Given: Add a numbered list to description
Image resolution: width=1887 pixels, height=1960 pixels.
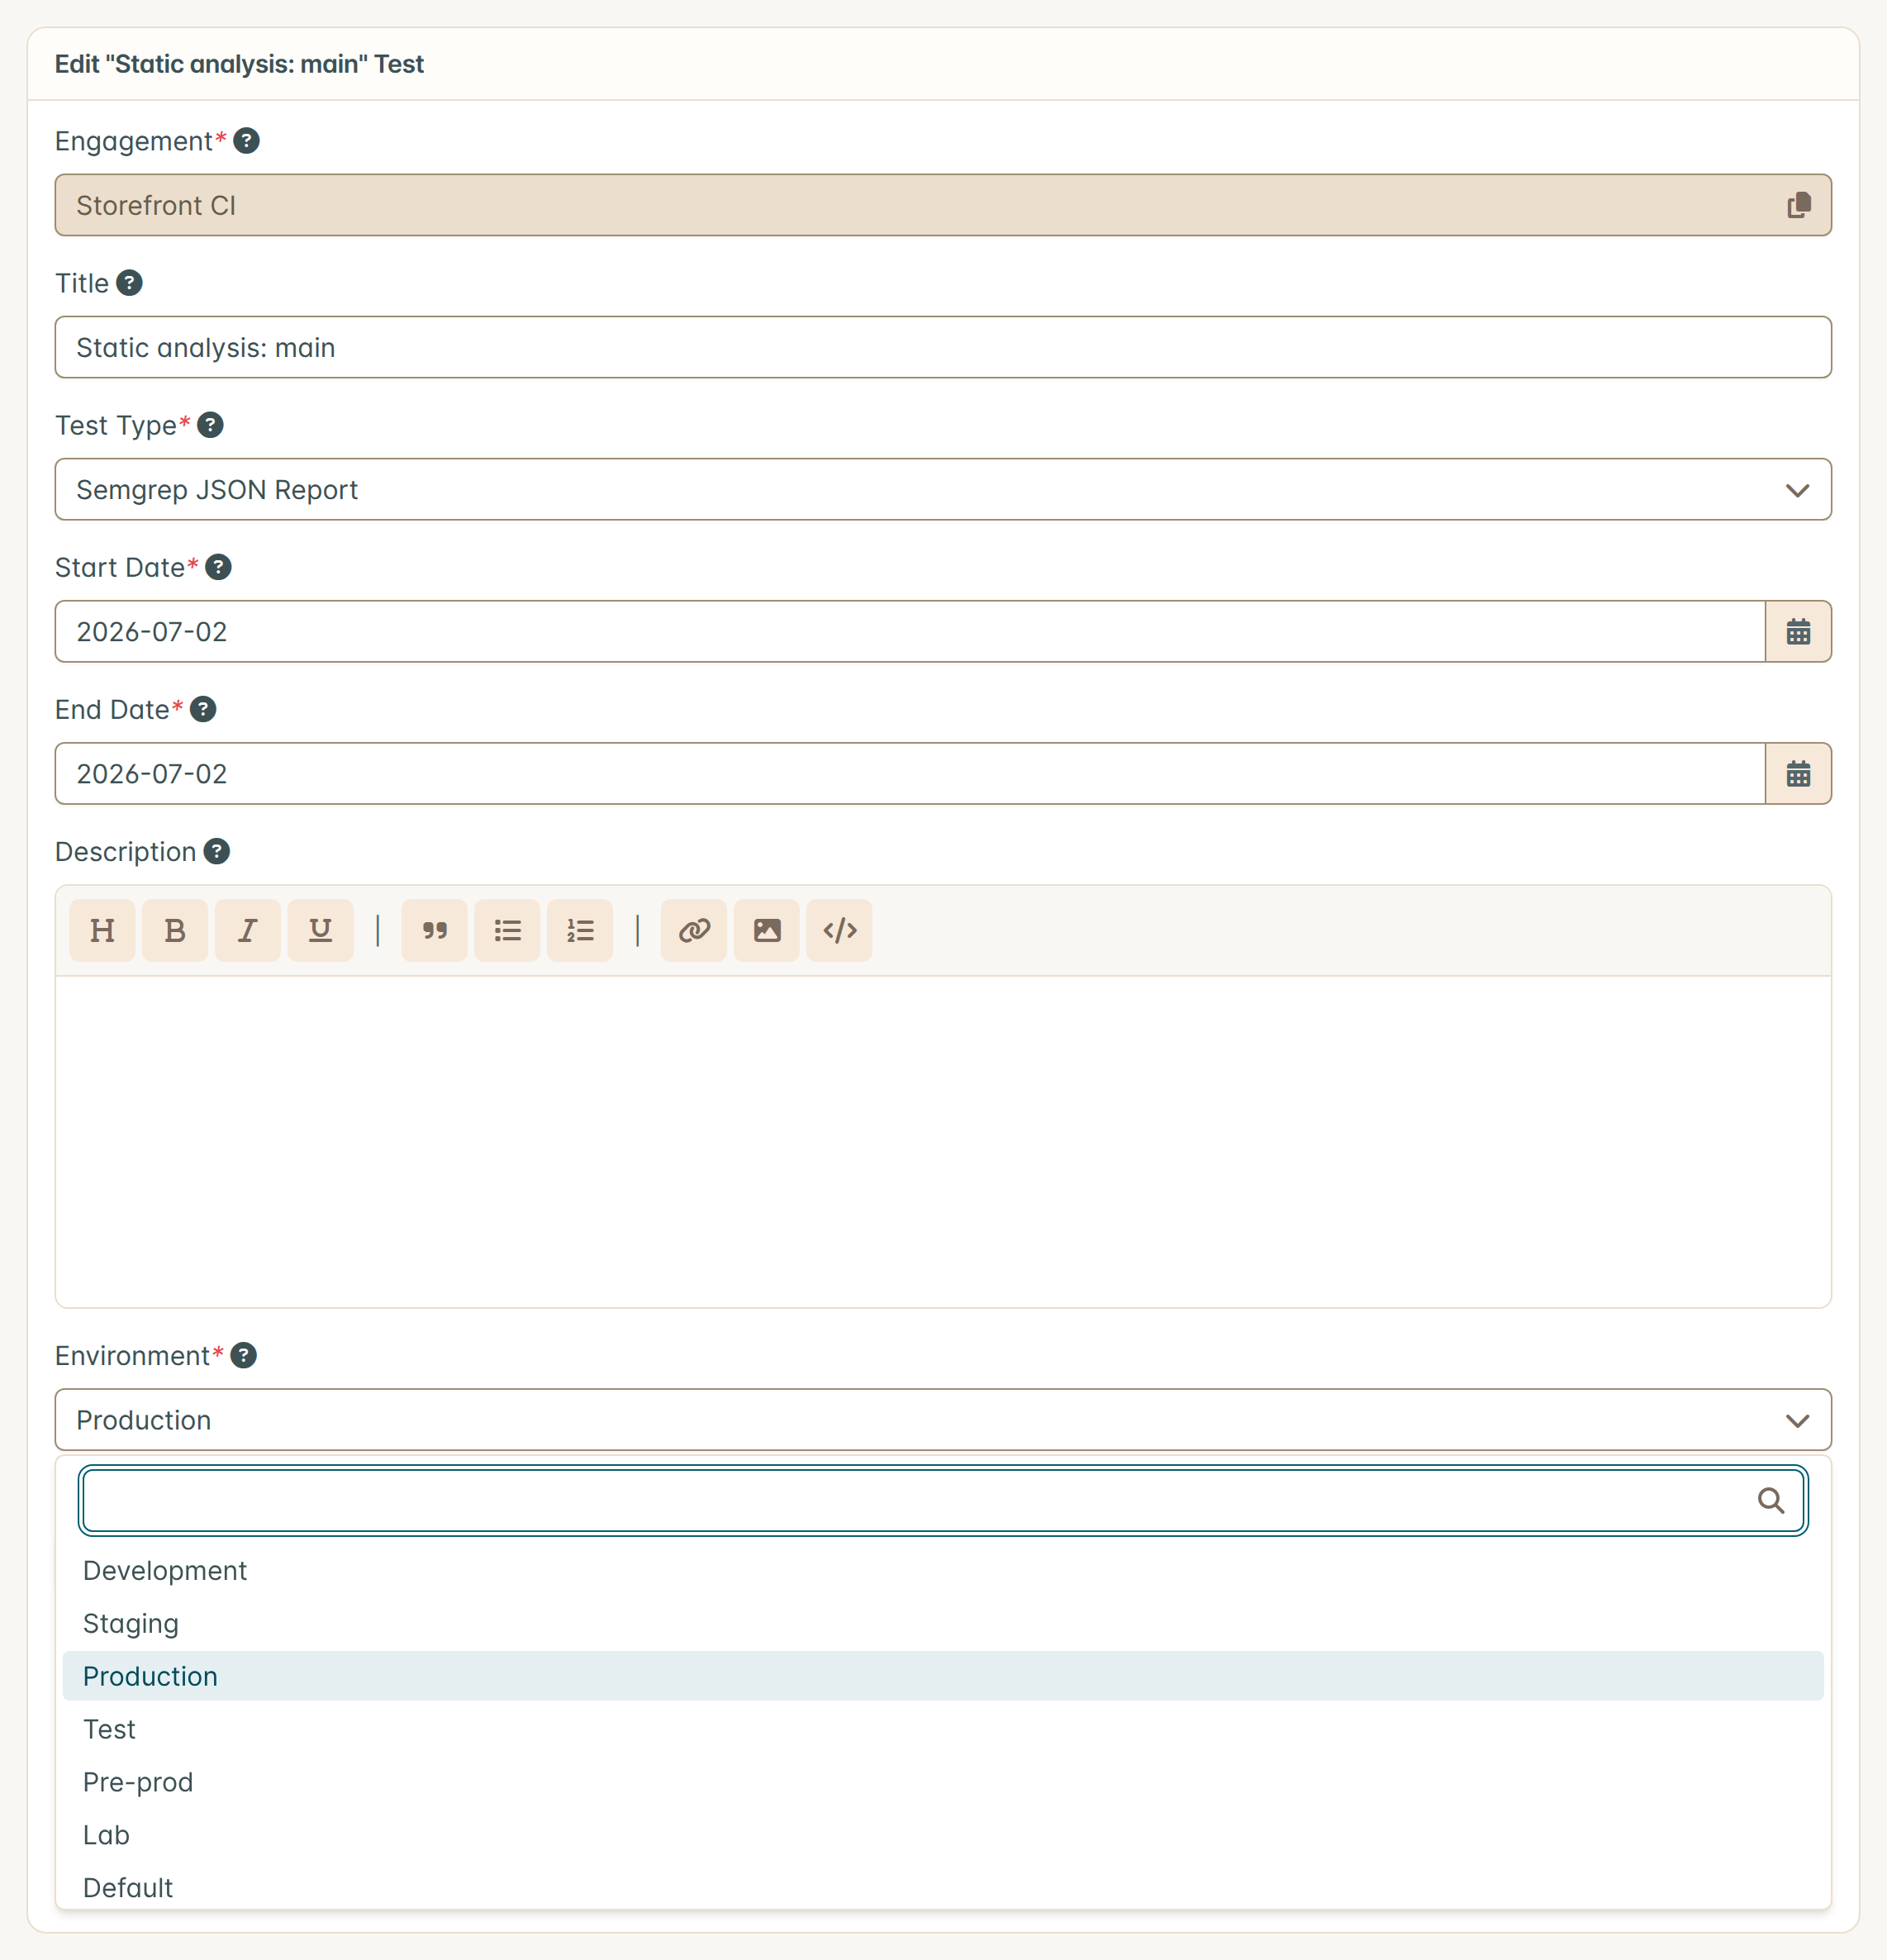Looking at the screenshot, I should 580,930.
